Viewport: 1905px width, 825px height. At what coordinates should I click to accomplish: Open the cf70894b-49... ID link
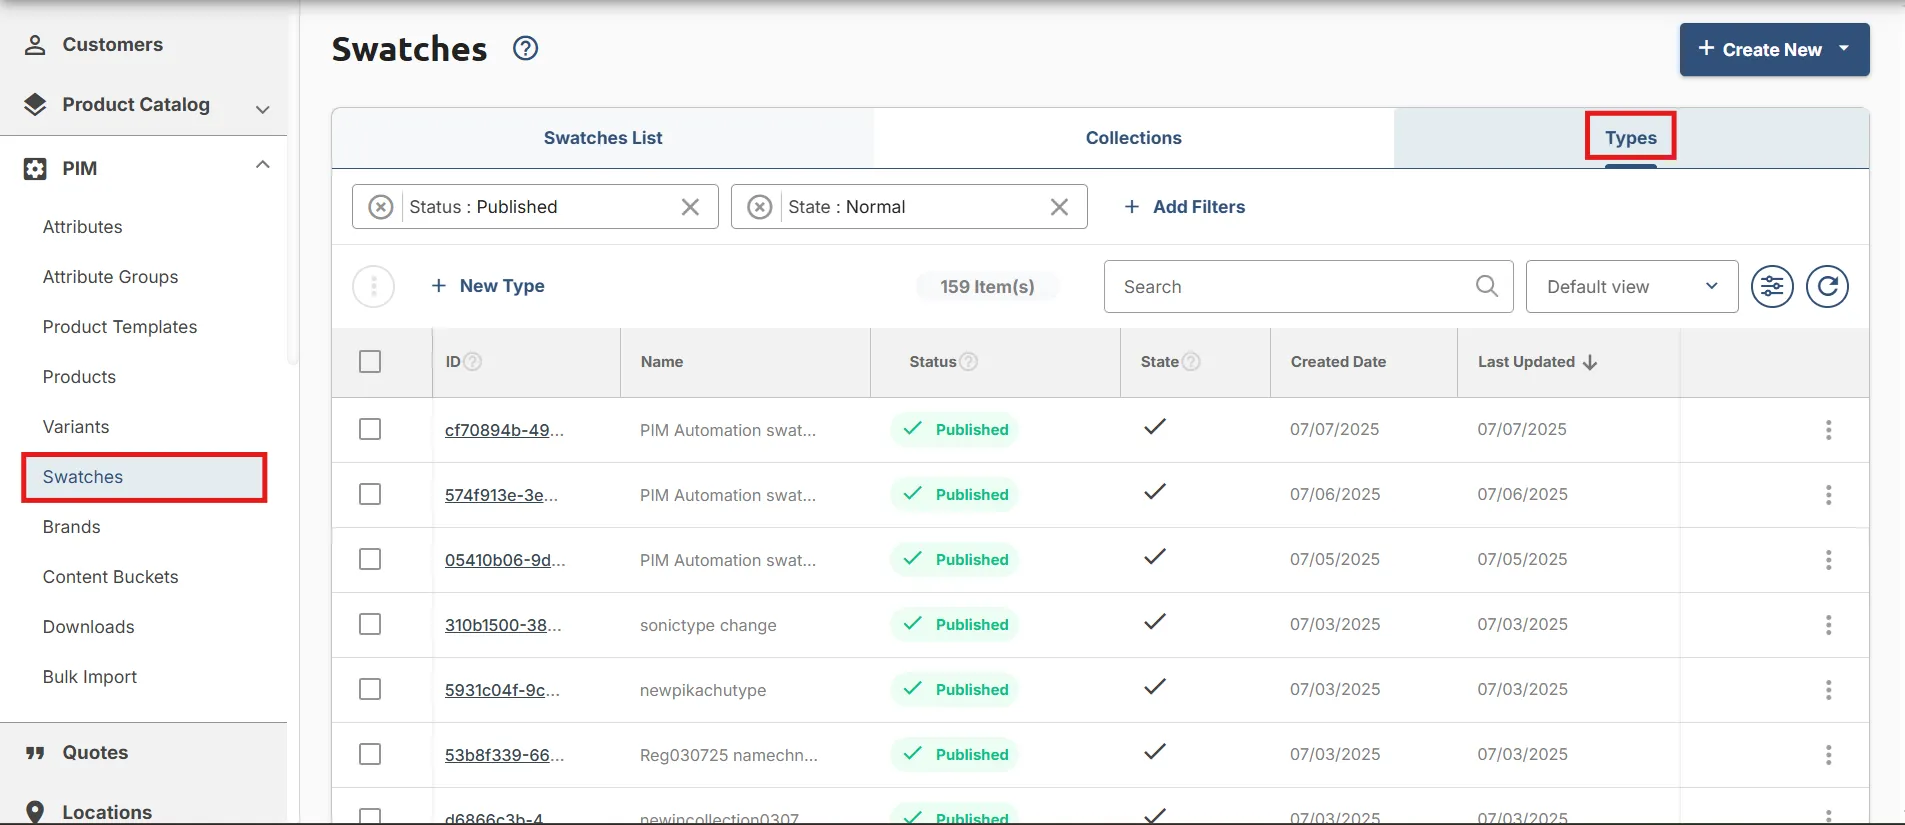point(504,430)
